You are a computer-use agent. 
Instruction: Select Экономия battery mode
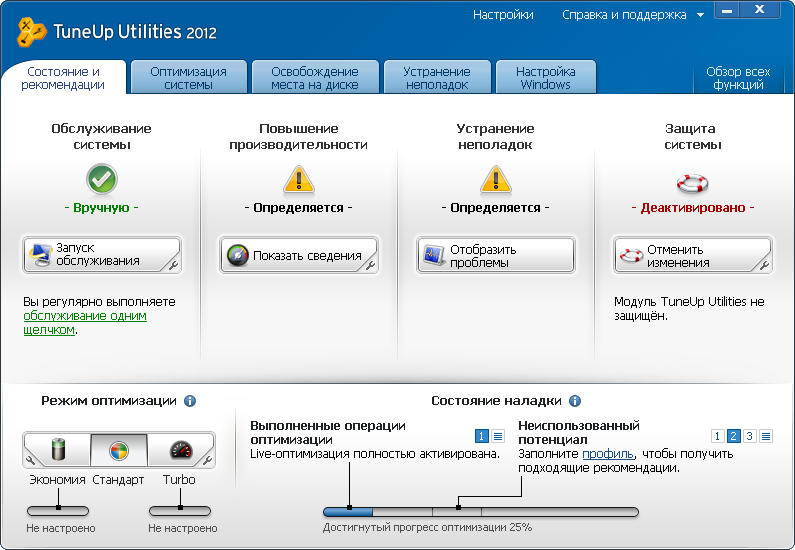[x=59, y=449]
